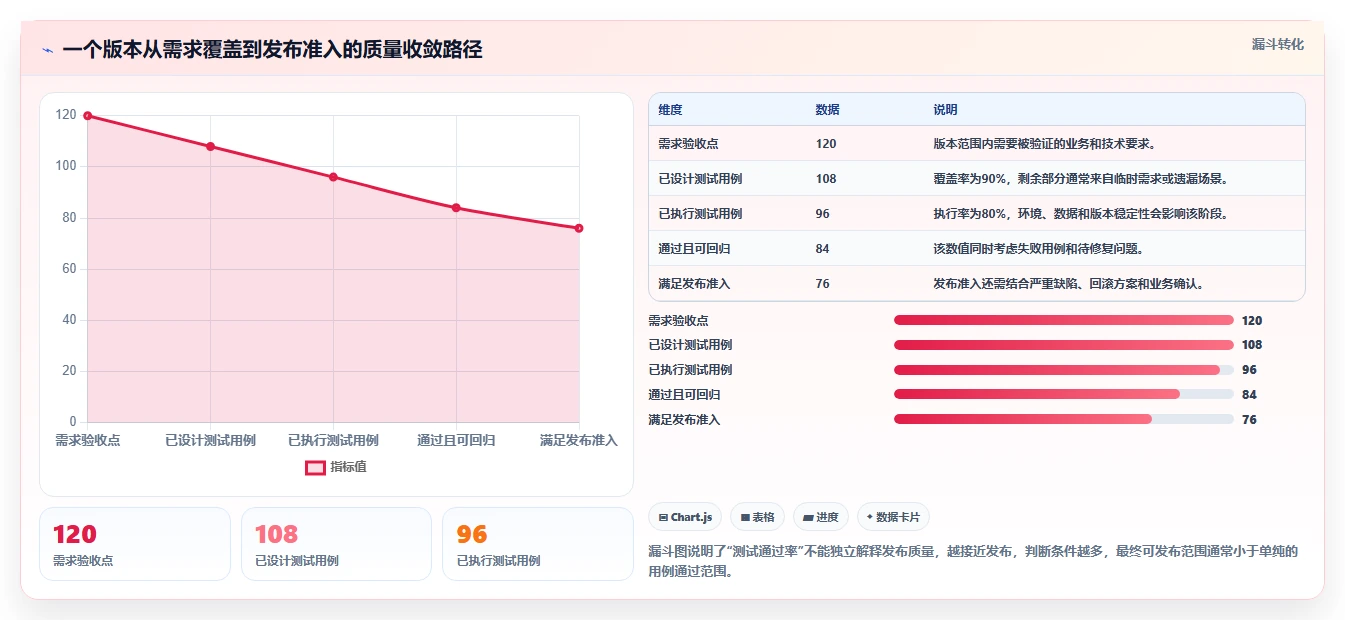Click the 0 y-axis tick label
Screen dimensions: 1345x620
click(73, 422)
